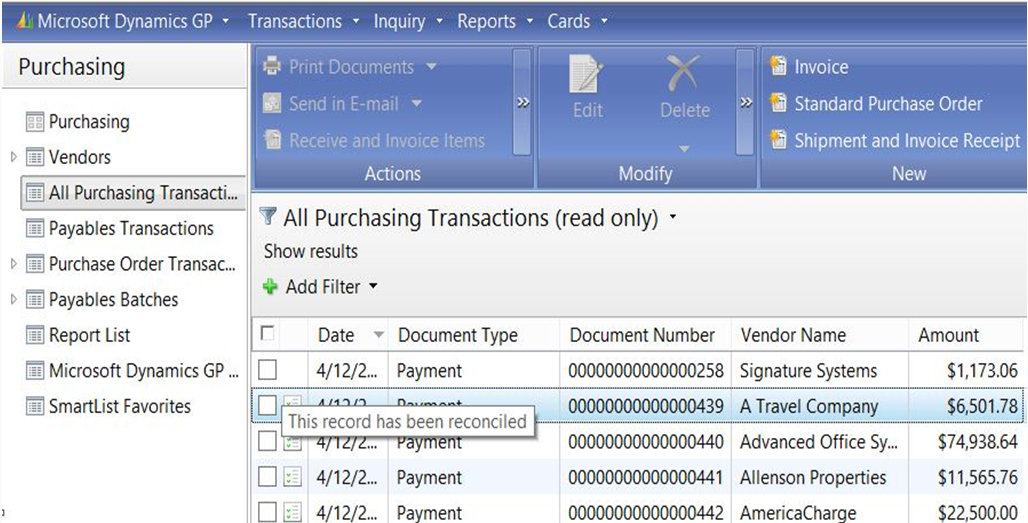Expand the Purchase Order Transactions node
Screen dimensions: 1028x523
[14, 264]
